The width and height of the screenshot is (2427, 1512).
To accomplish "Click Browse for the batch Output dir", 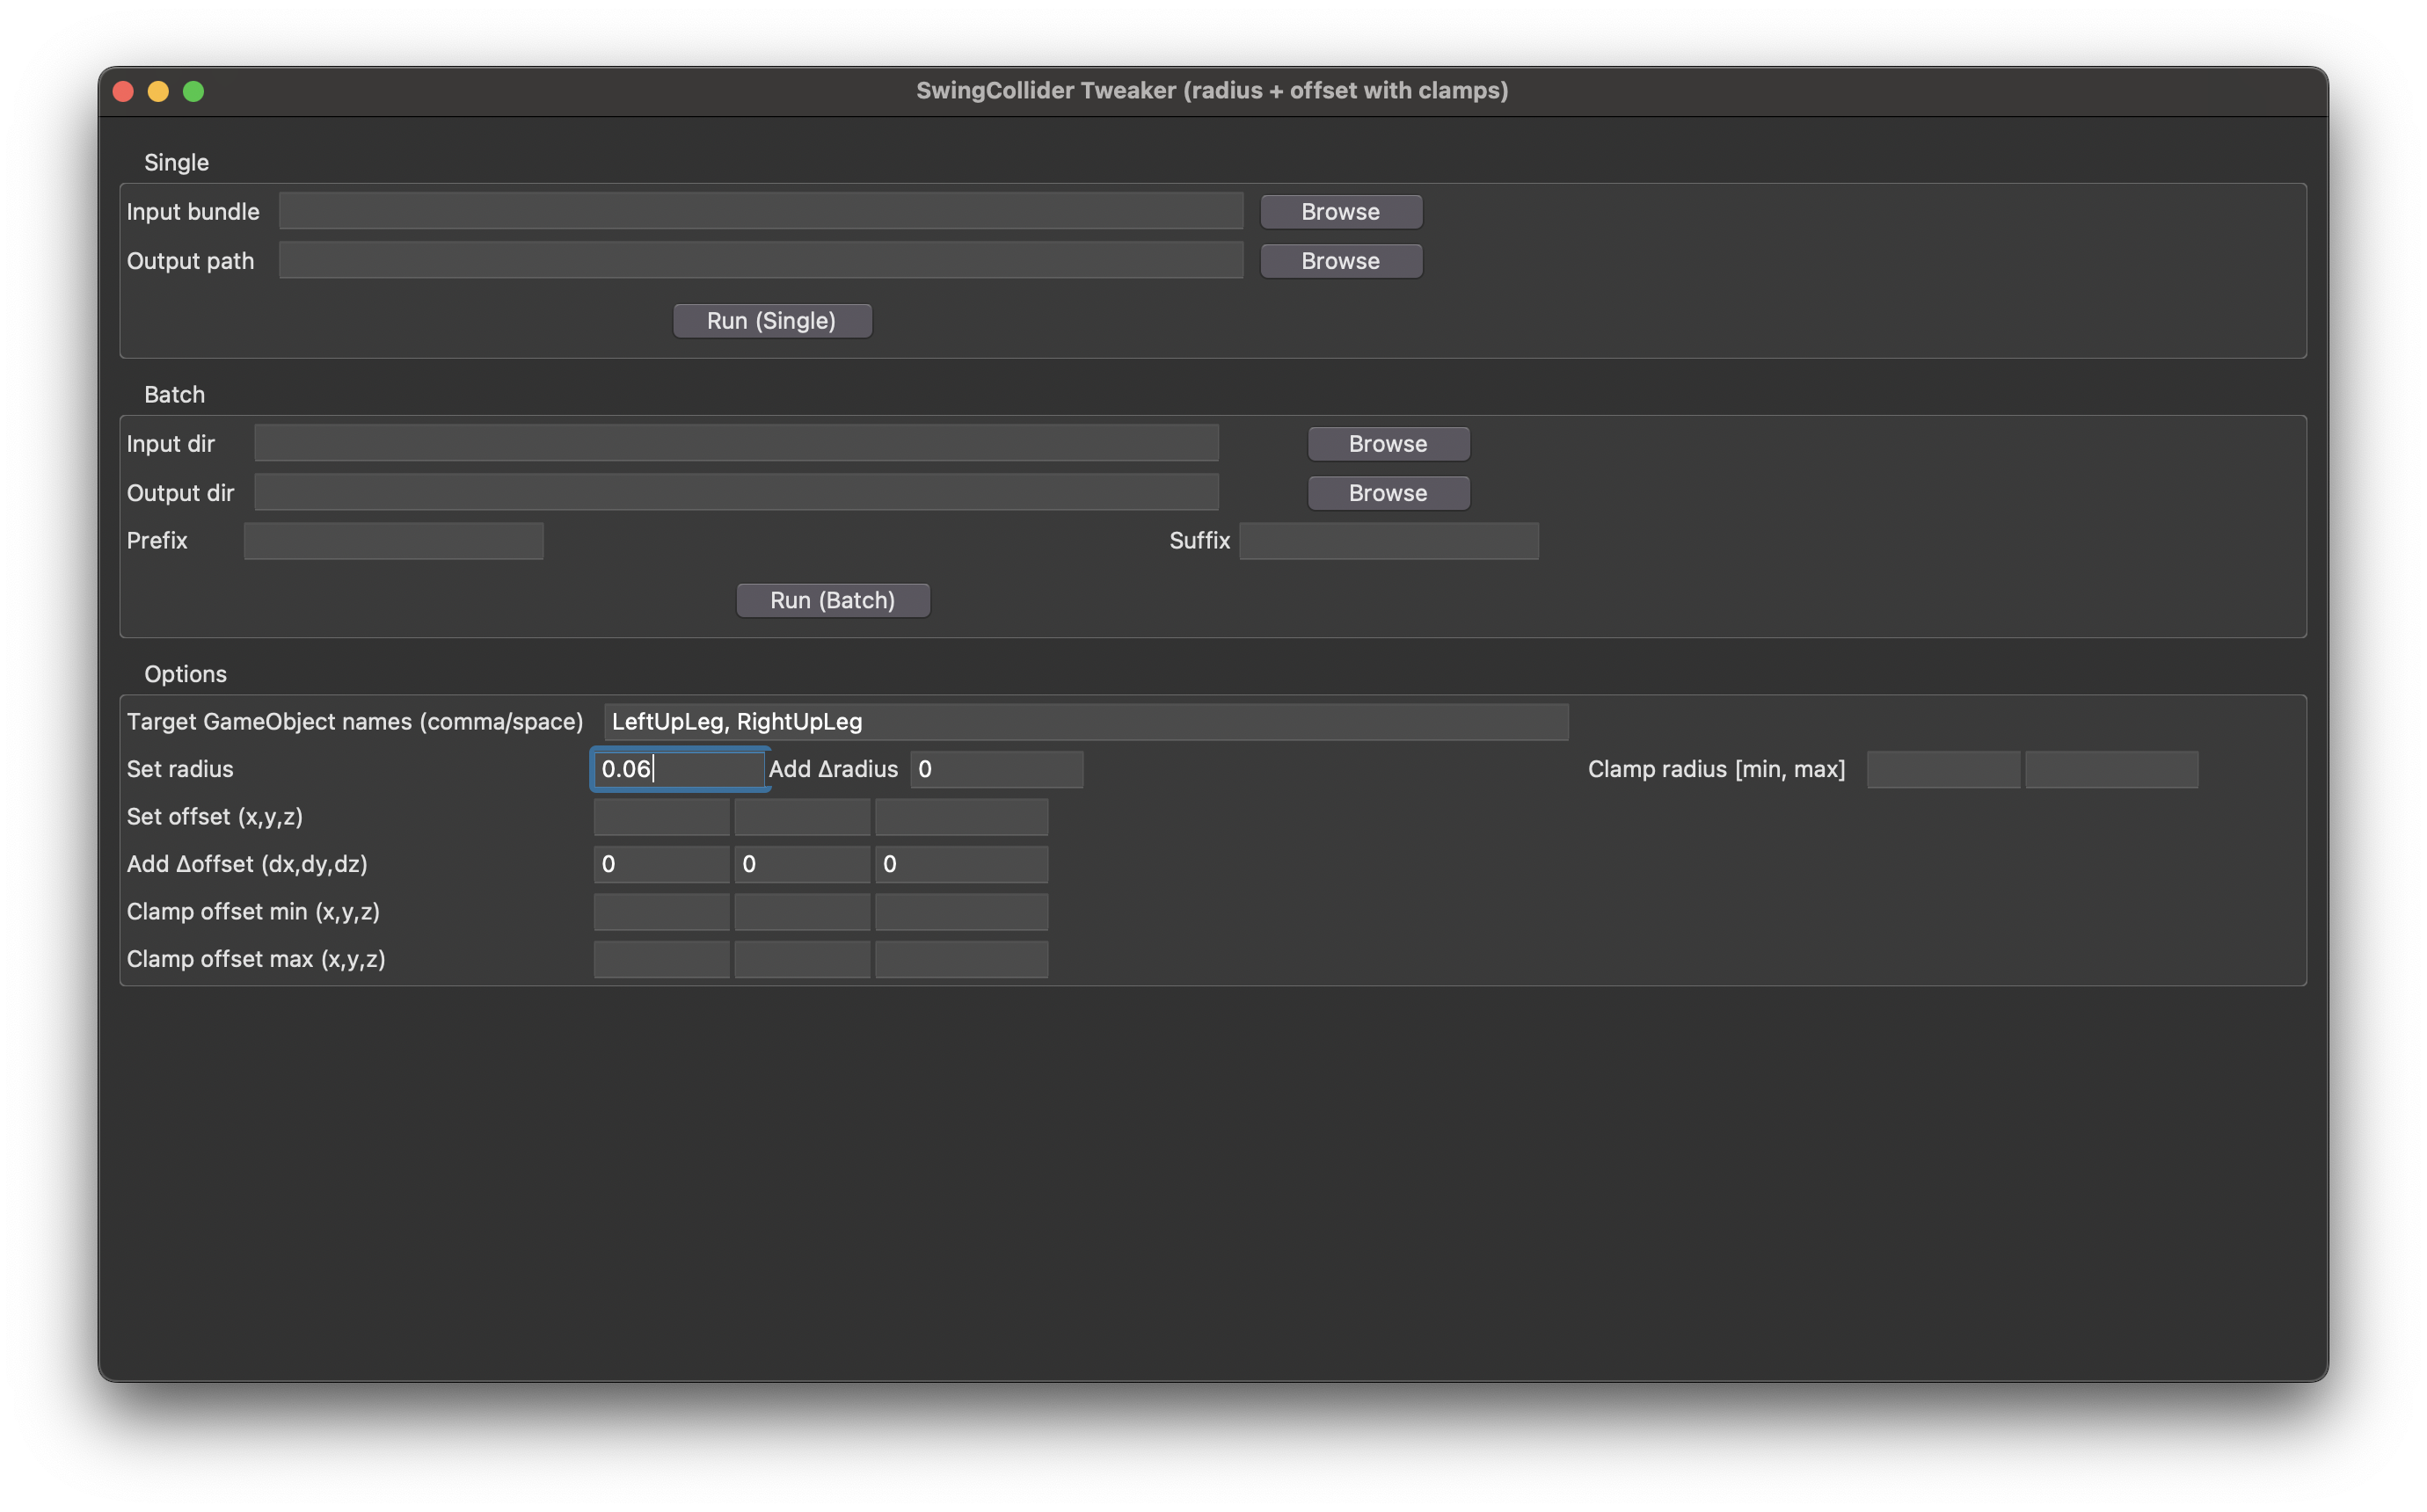I will [1388, 493].
